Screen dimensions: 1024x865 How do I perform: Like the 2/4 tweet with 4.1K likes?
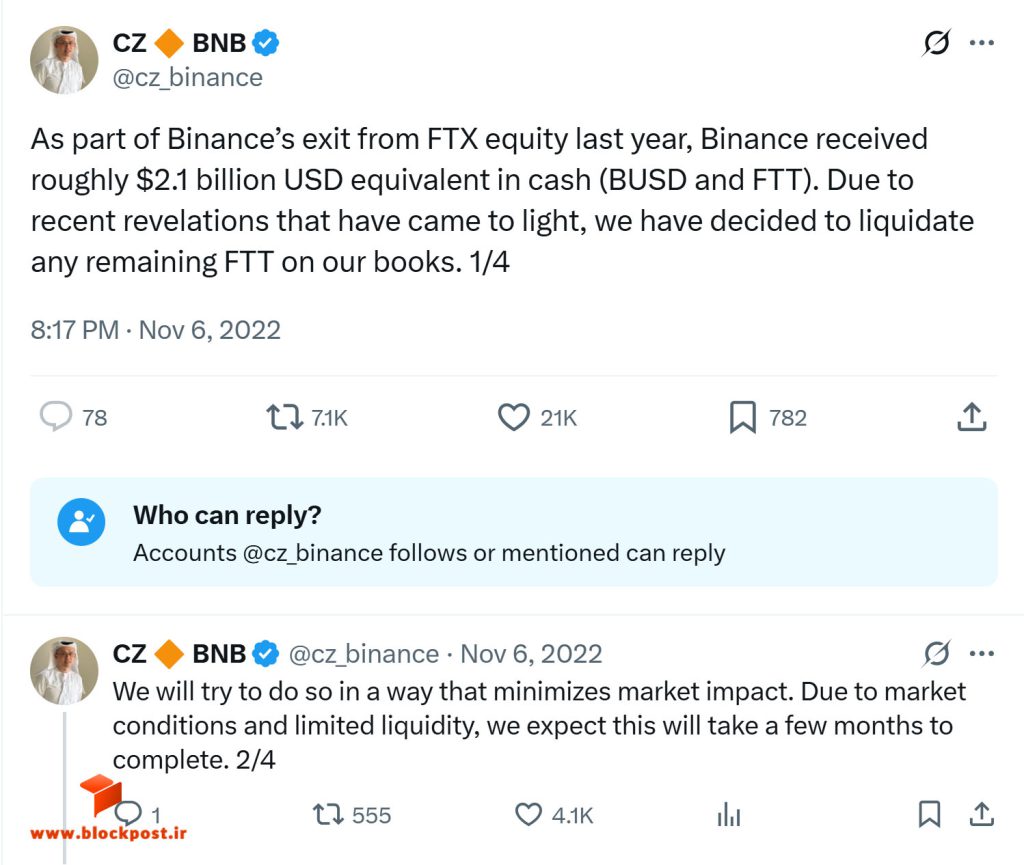[x=528, y=815]
